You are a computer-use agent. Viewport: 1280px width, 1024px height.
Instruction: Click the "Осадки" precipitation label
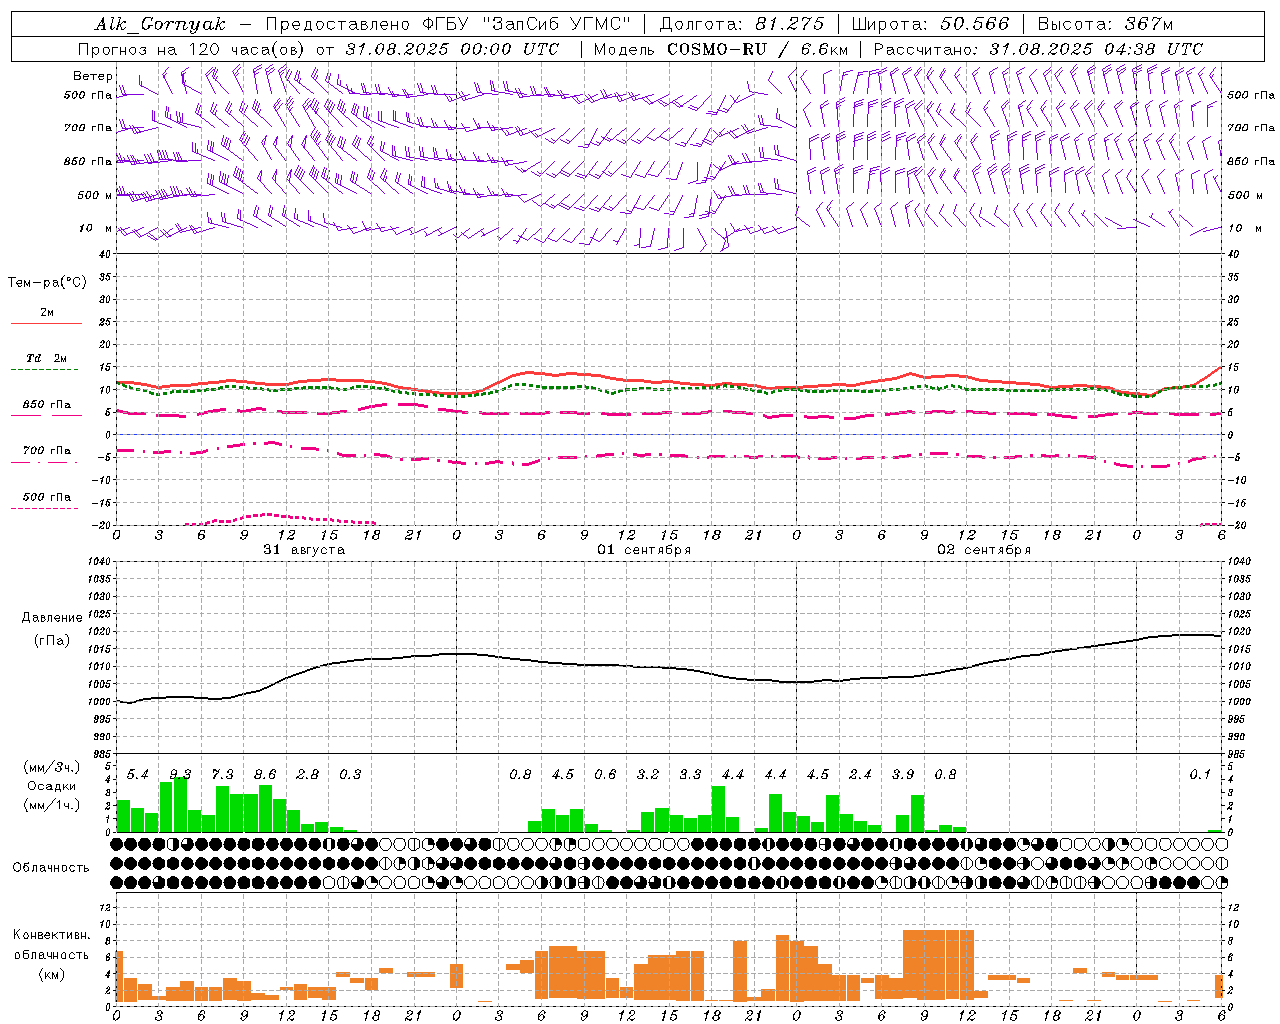51,786
